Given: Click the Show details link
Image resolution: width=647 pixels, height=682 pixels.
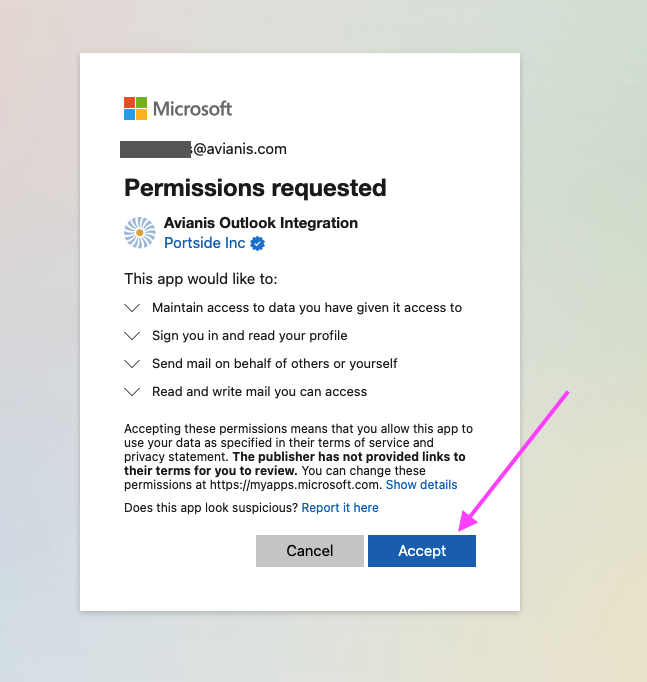Looking at the screenshot, I should pyautogui.click(x=421, y=485).
